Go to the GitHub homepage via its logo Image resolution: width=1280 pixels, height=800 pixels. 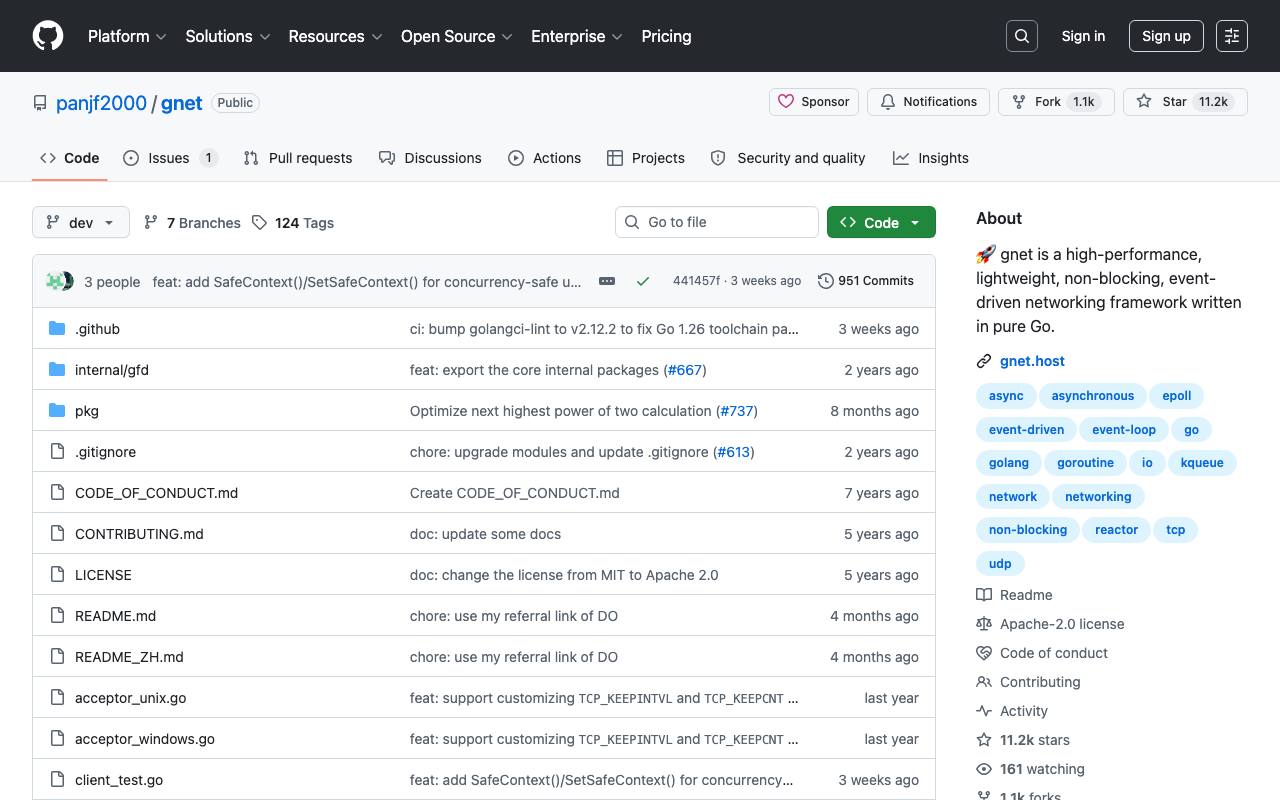[x=48, y=36]
